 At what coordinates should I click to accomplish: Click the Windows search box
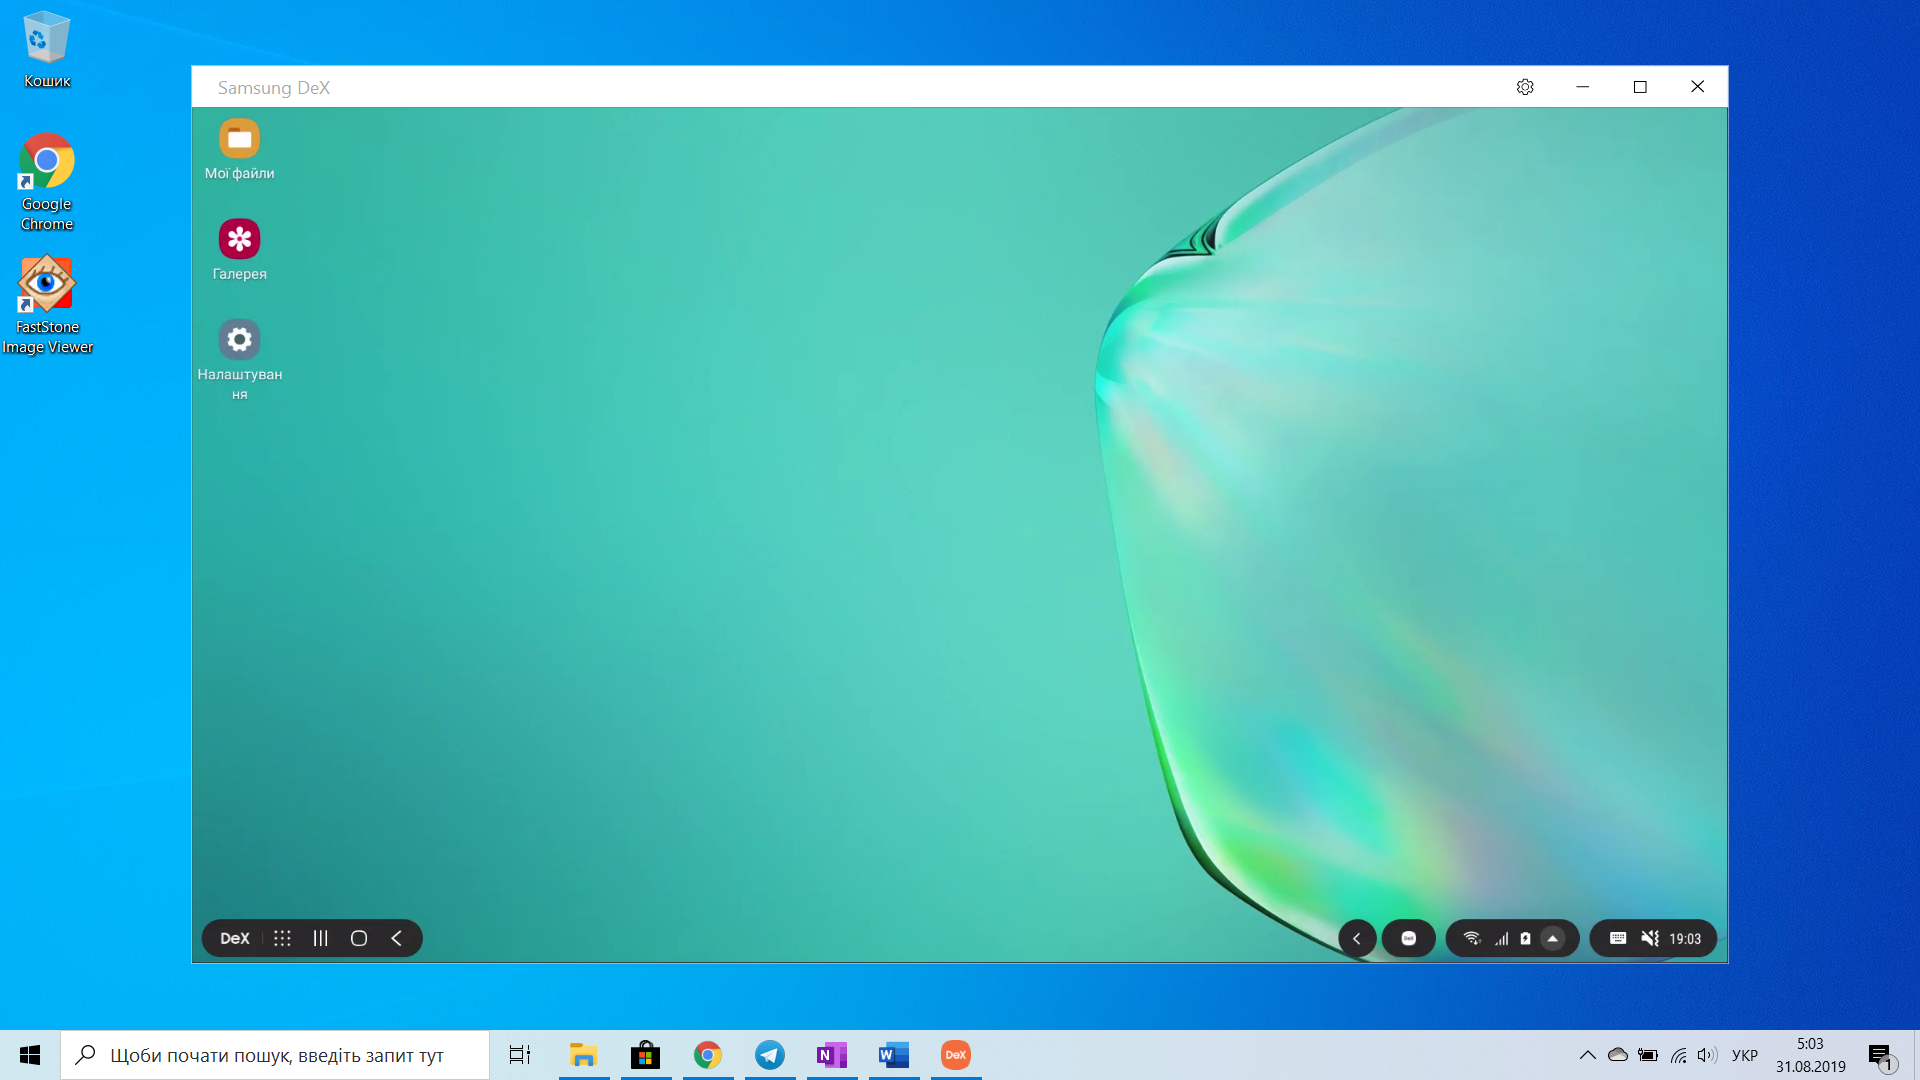tap(275, 1055)
